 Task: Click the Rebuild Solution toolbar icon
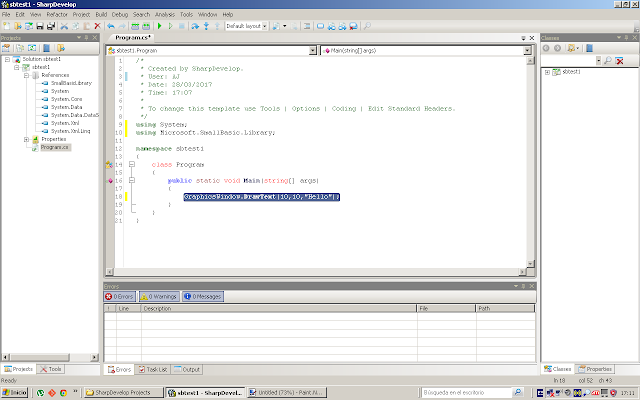(146, 26)
